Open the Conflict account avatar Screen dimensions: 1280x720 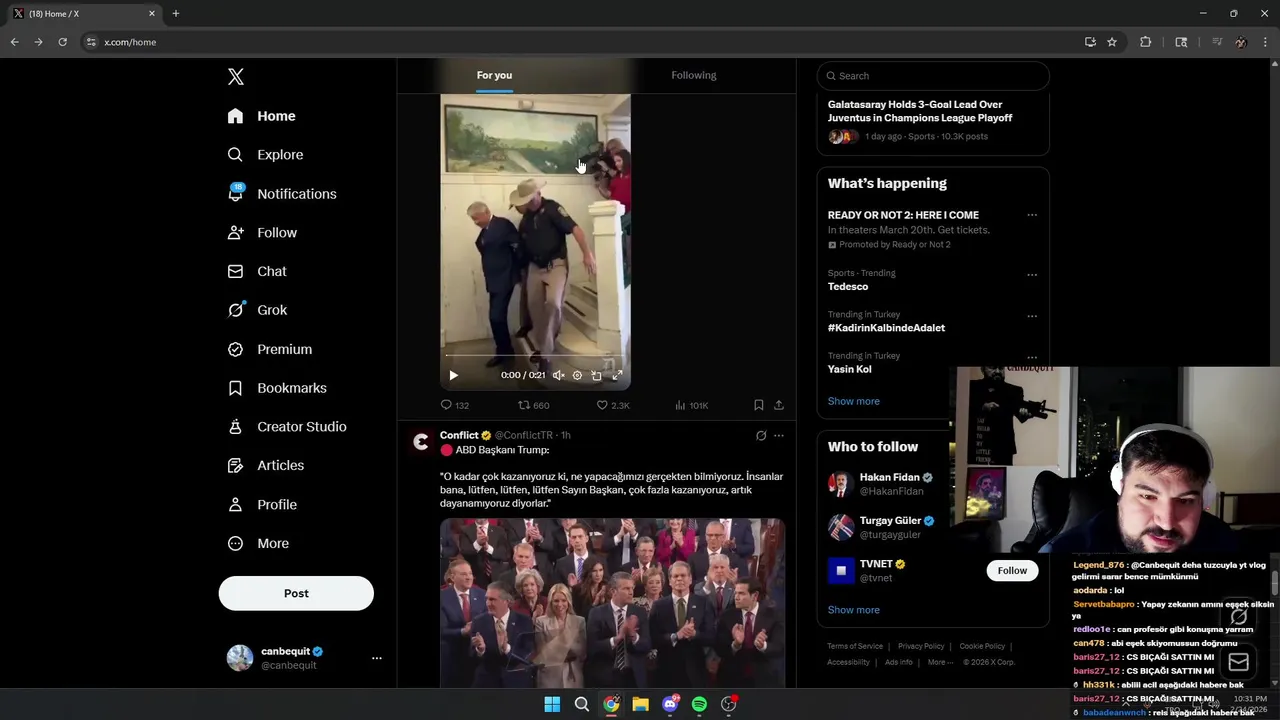[421, 442]
